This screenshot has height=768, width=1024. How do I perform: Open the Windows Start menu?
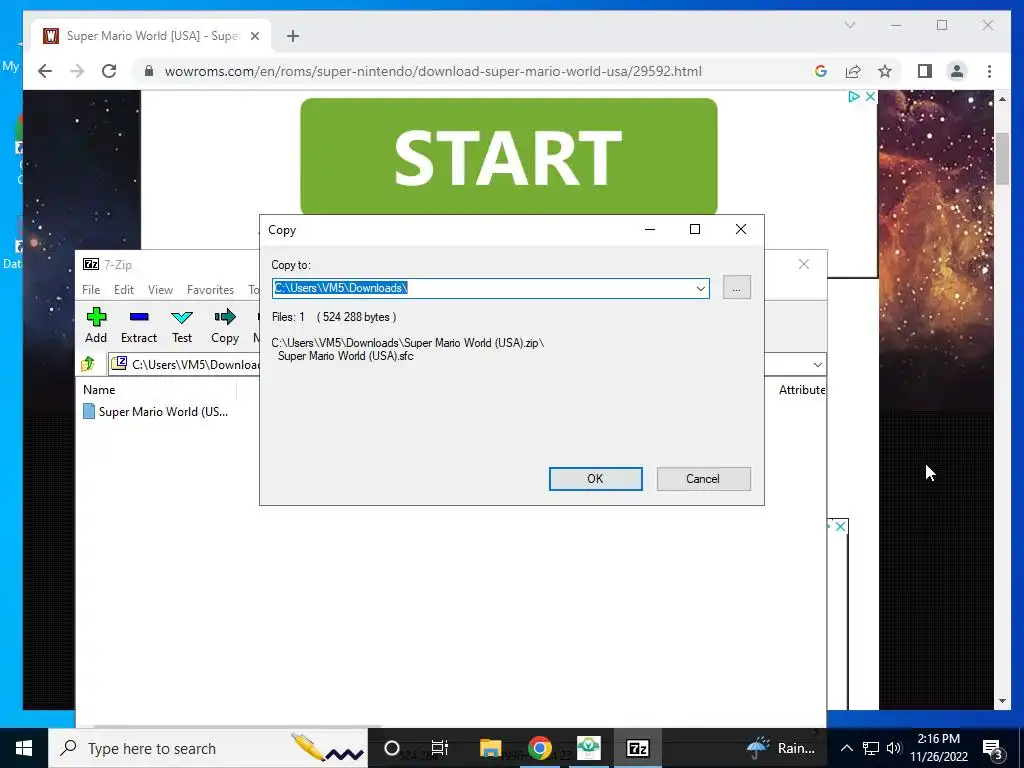click(24, 748)
